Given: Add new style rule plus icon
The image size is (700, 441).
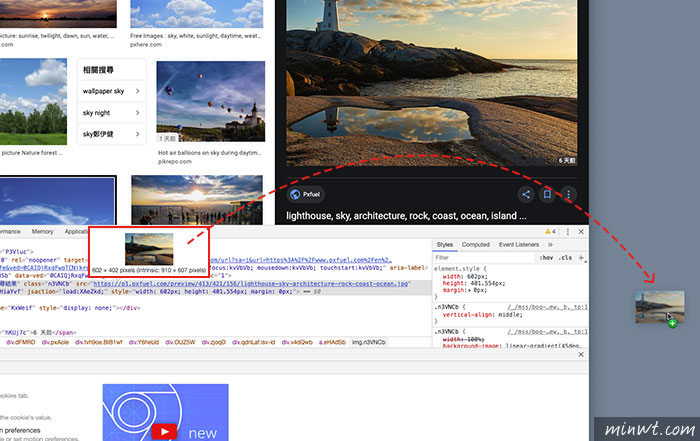Looking at the screenshot, I should (581, 258).
